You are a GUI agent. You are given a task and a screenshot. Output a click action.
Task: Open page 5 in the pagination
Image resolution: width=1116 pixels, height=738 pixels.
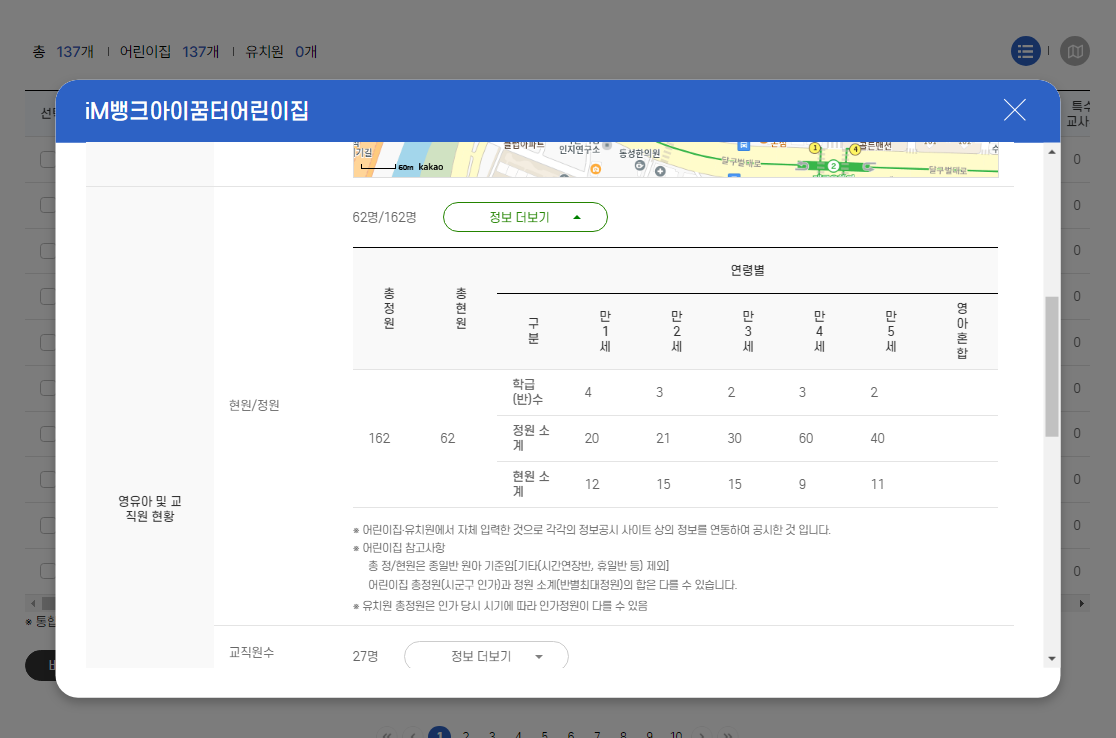point(543,733)
